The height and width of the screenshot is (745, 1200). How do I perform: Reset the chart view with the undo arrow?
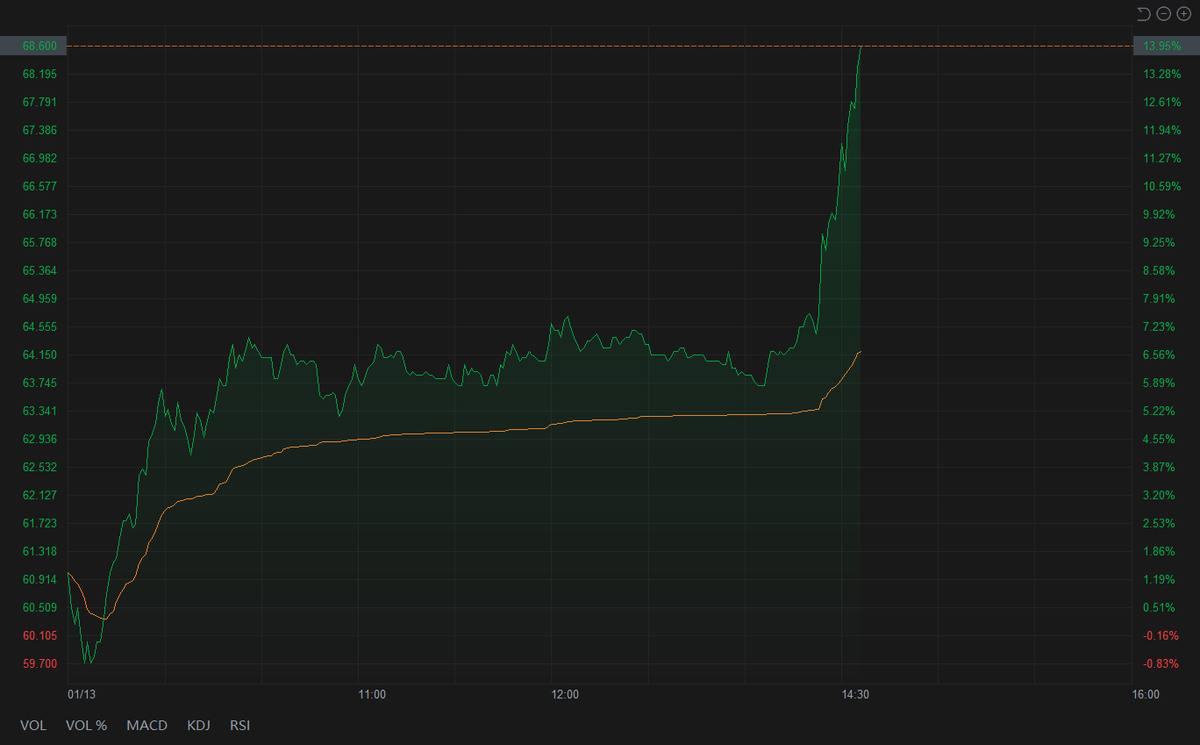point(1144,13)
